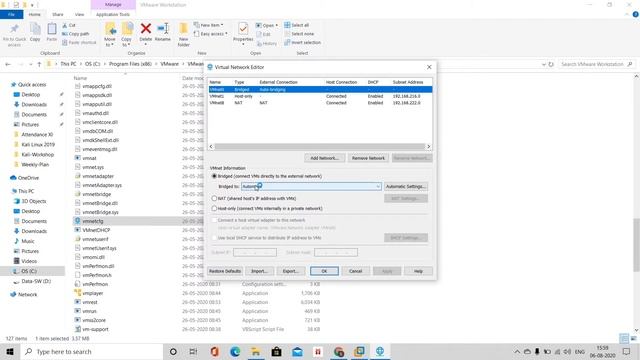The height and width of the screenshot is (360, 640).
Task: Click the Up one level arrow
Action: click(x=39, y=64)
